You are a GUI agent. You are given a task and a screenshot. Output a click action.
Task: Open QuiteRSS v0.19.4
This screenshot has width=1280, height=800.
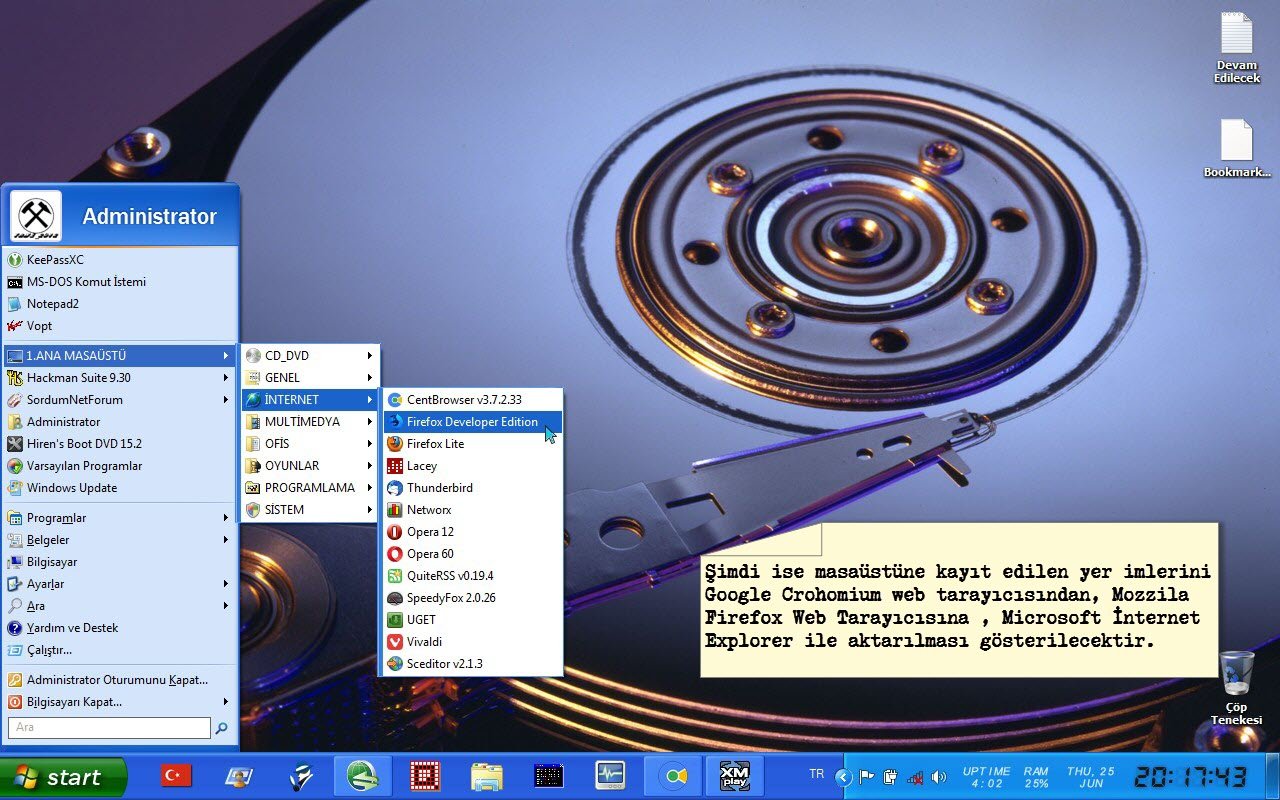tap(473, 576)
